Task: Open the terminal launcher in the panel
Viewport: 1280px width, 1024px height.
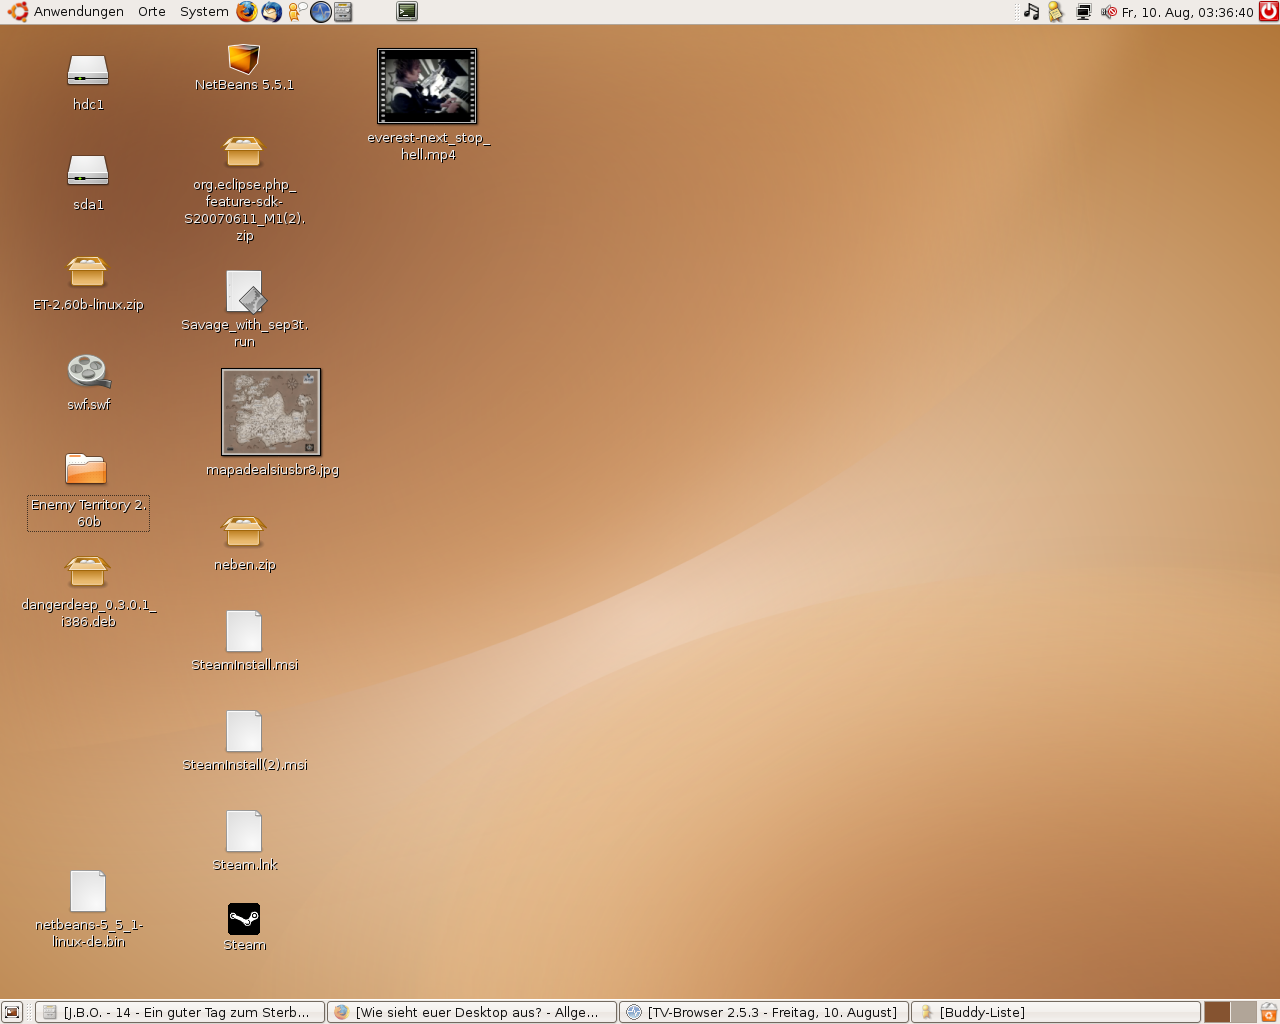Action: [x=407, y=12]
